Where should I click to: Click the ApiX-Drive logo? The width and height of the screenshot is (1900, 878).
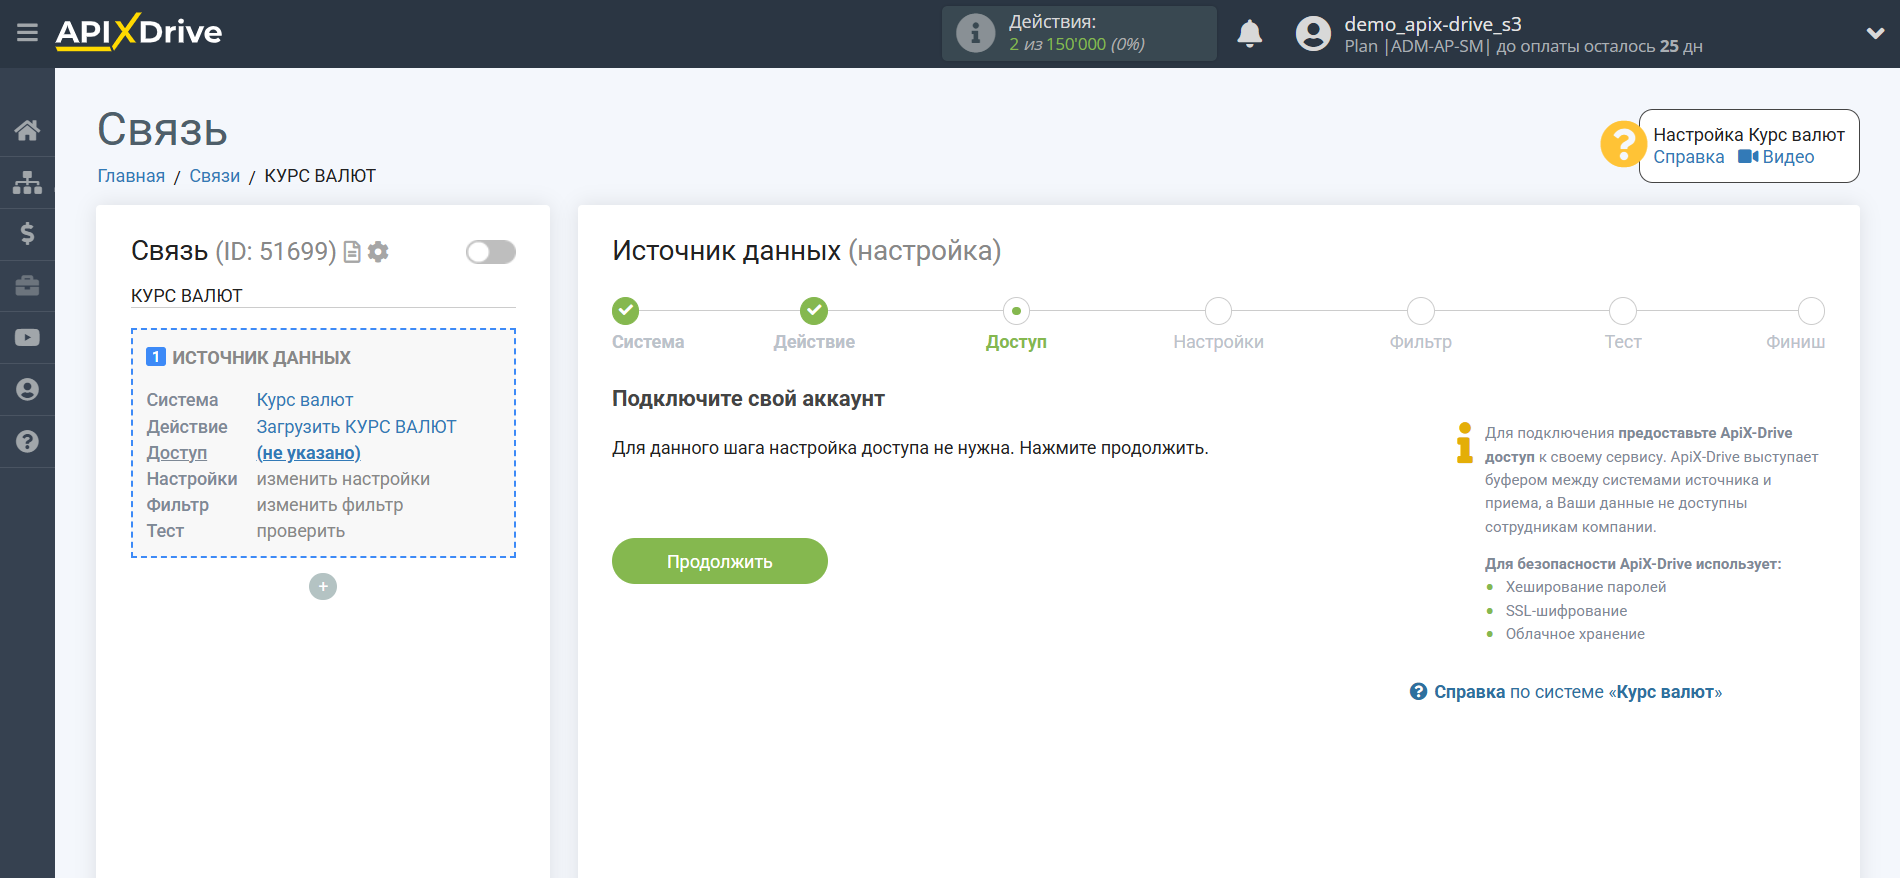pyautogui.click(x=139, y=32)
